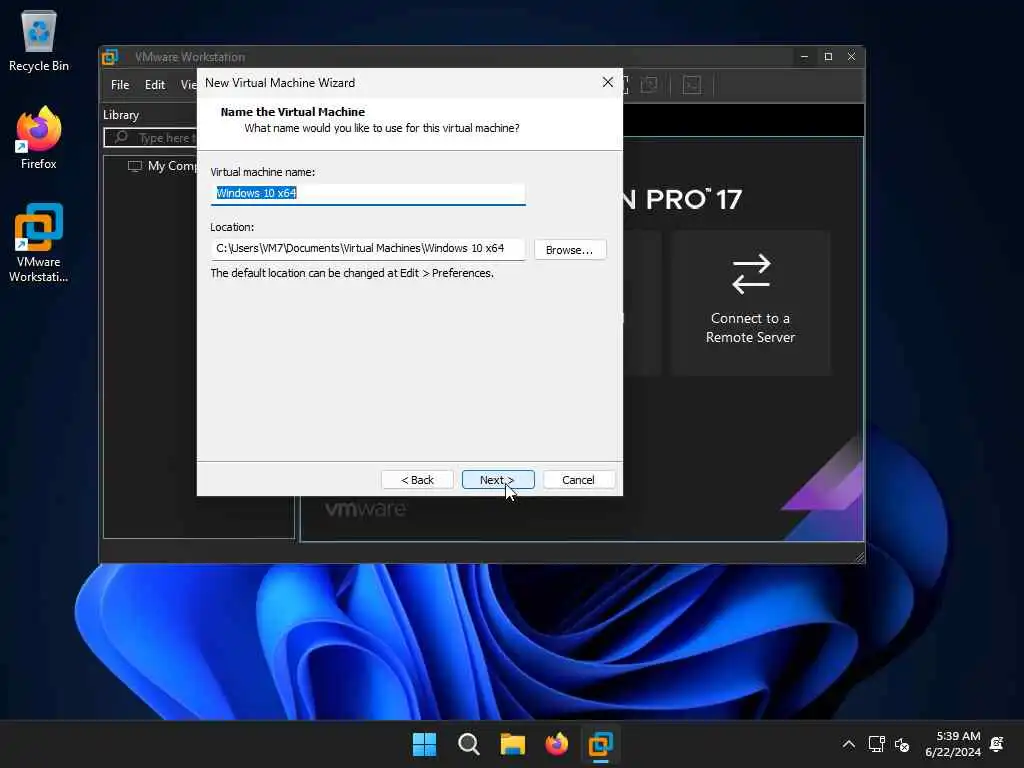
Task: Open the File menu in VMware
Action: 120,85
